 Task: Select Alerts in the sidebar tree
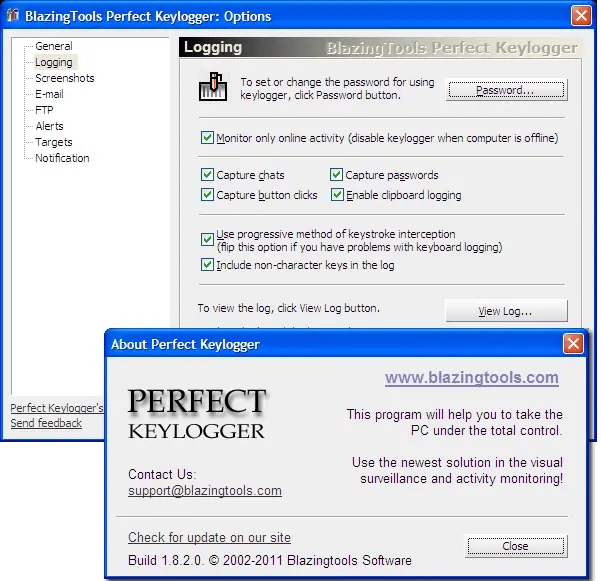[49, 126]
